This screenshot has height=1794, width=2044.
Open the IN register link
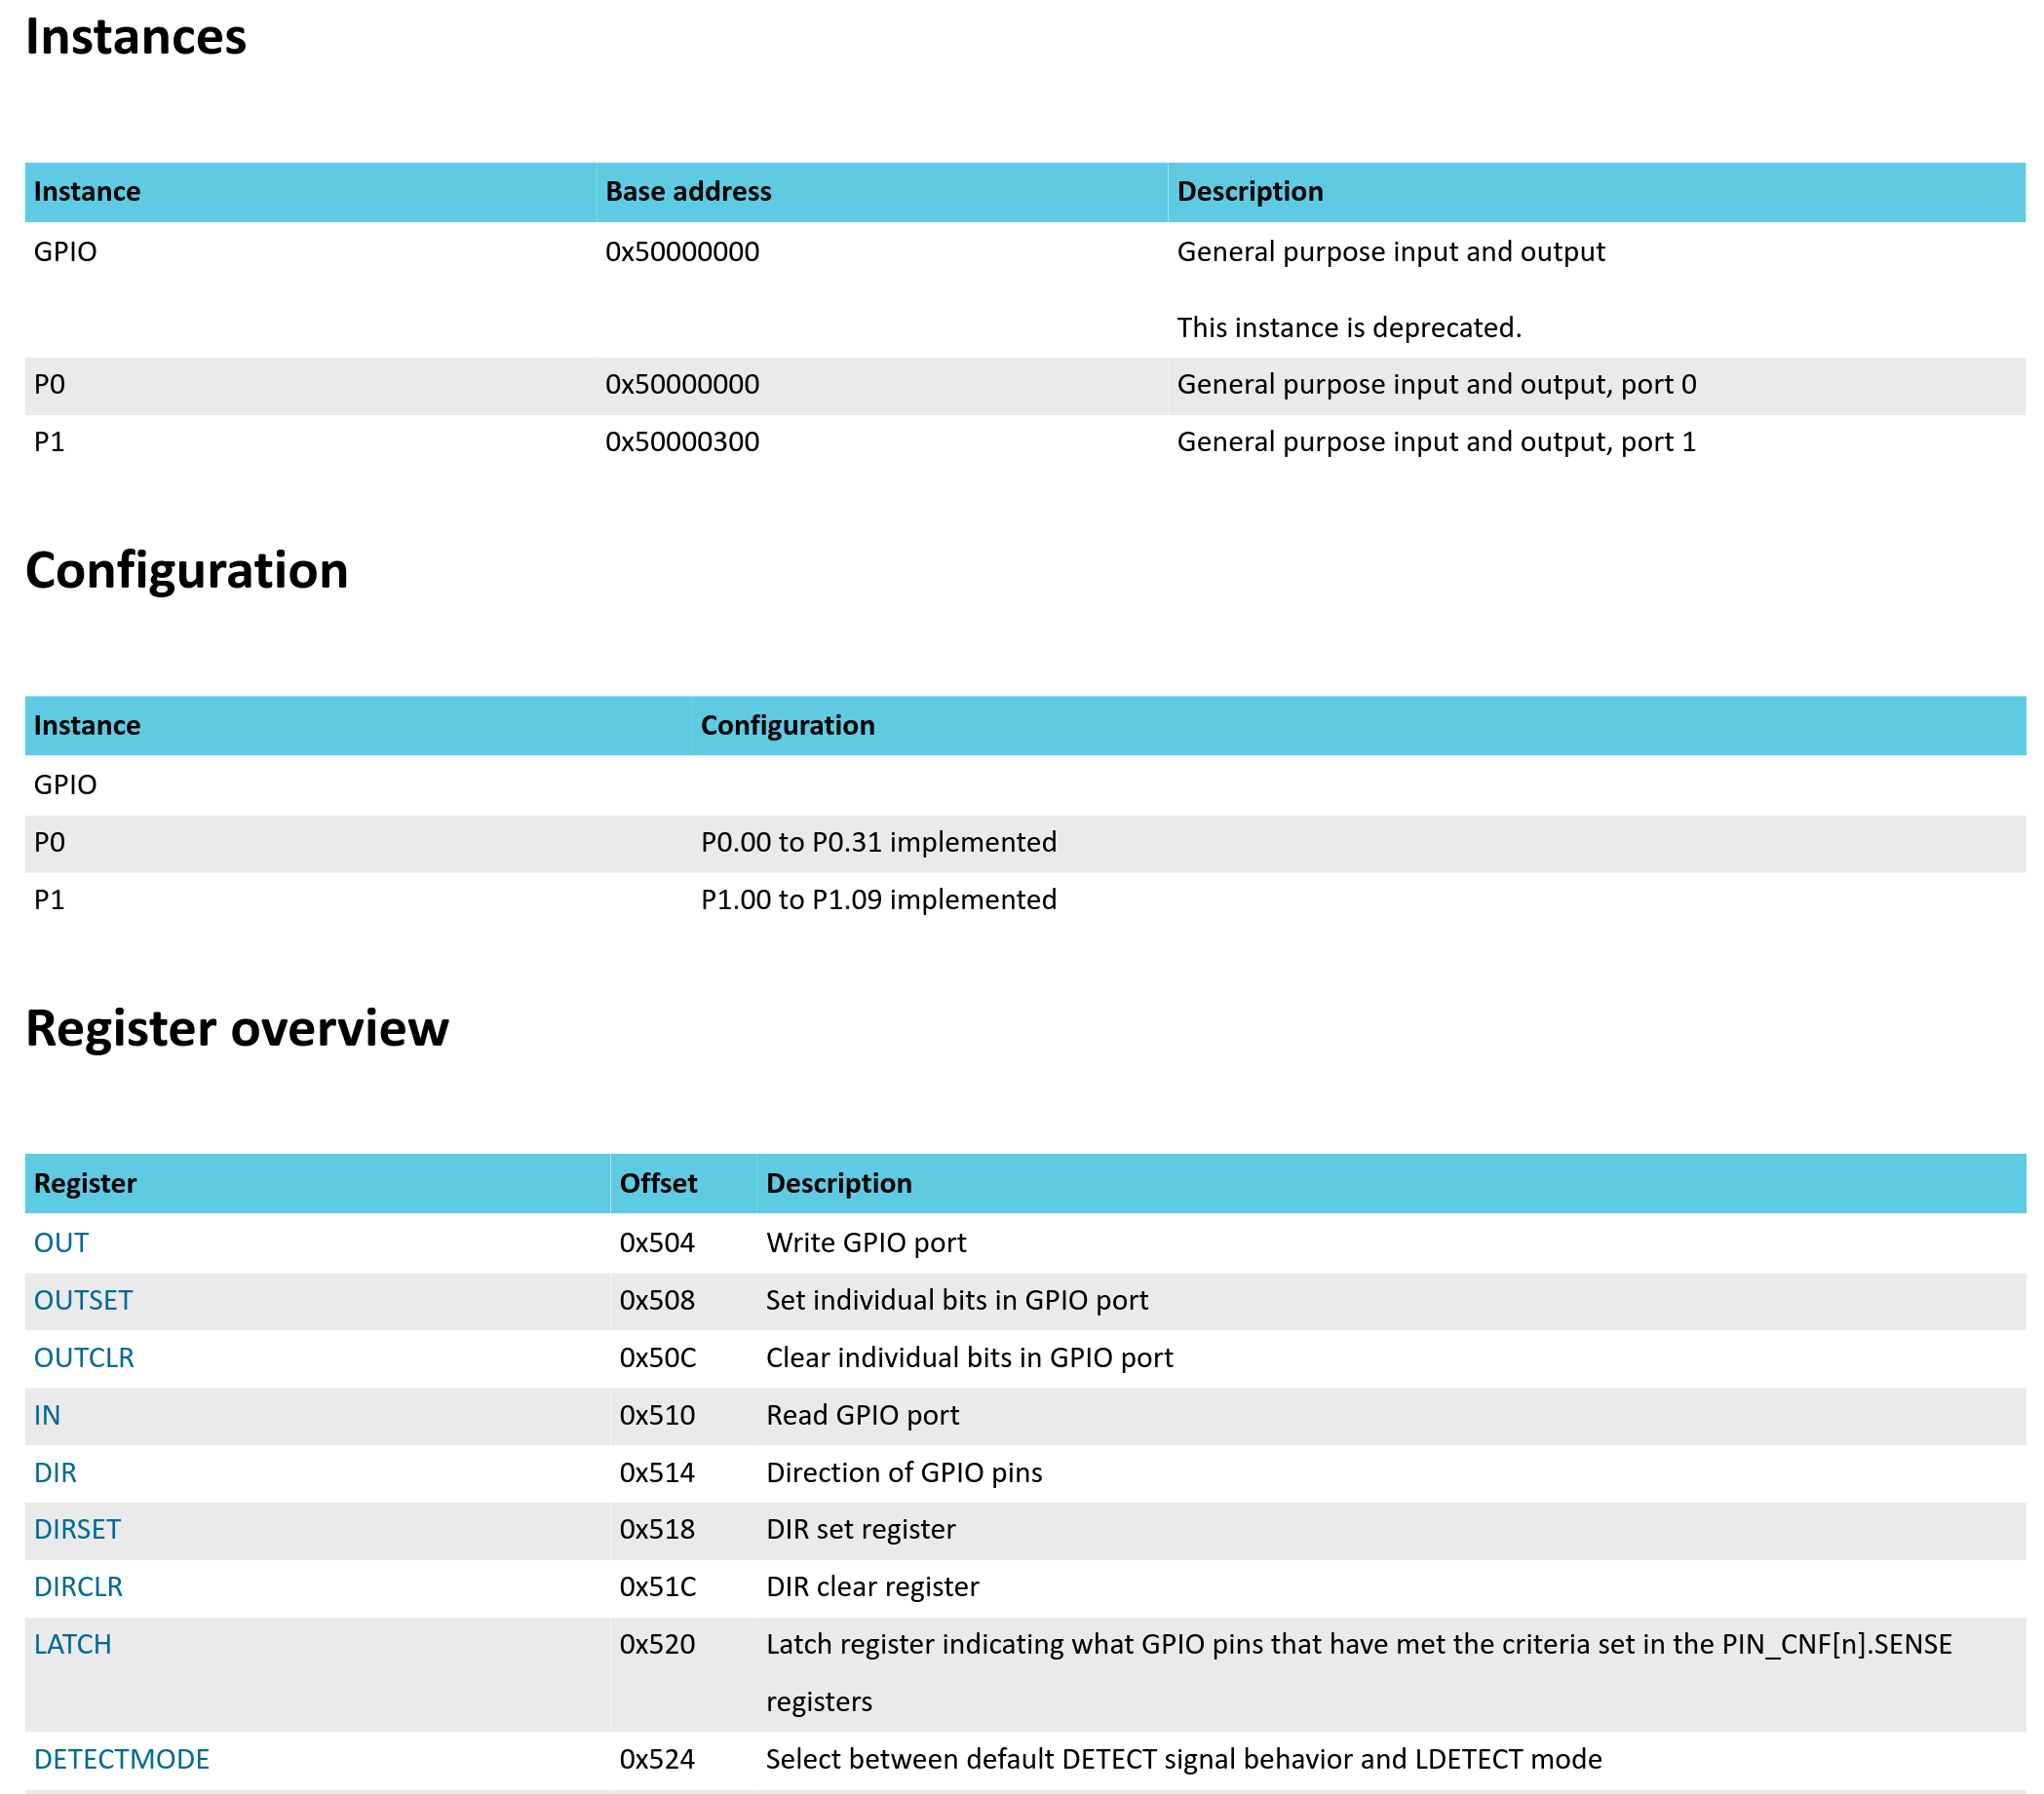(47, 1415)
